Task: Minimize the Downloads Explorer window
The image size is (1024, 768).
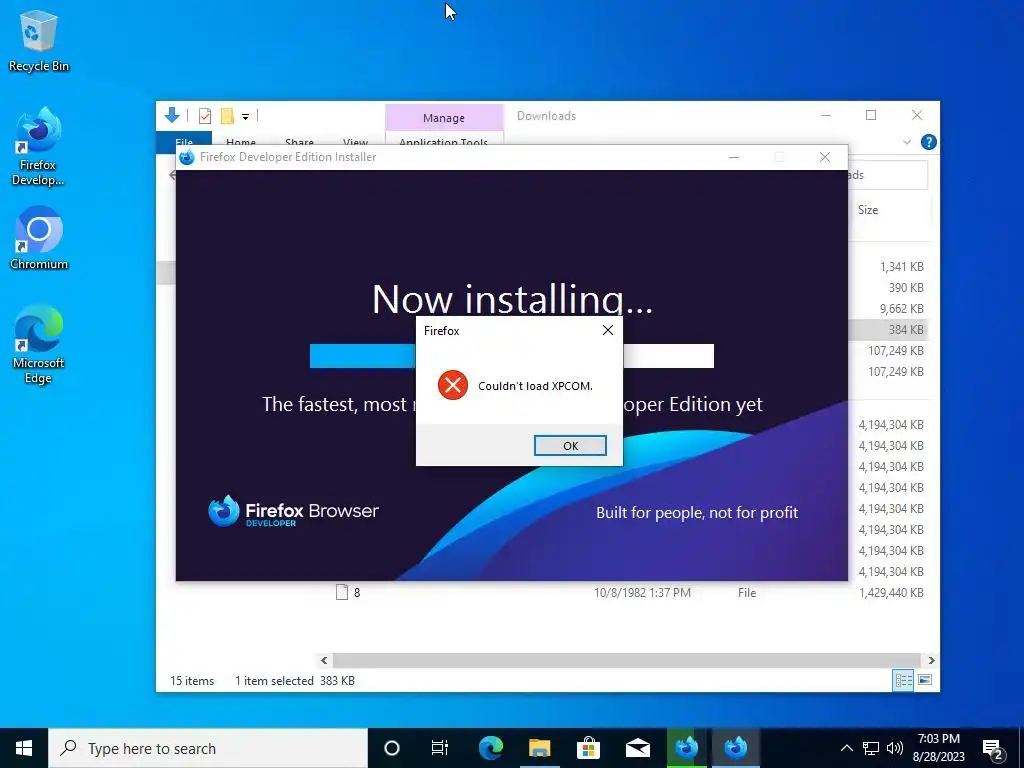Action: 825,116
